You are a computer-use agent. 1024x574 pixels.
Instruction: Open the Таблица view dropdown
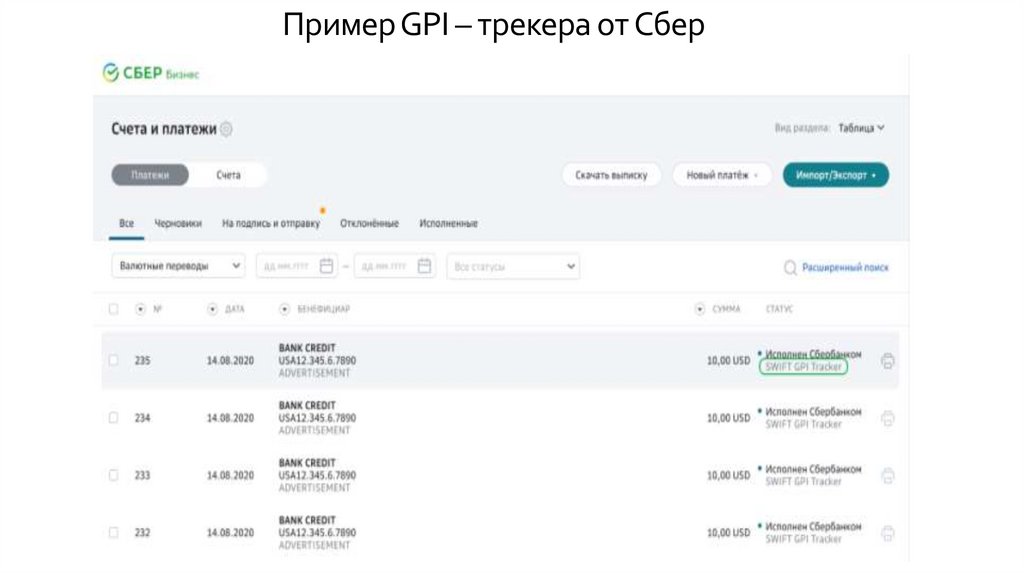[861, 128]
